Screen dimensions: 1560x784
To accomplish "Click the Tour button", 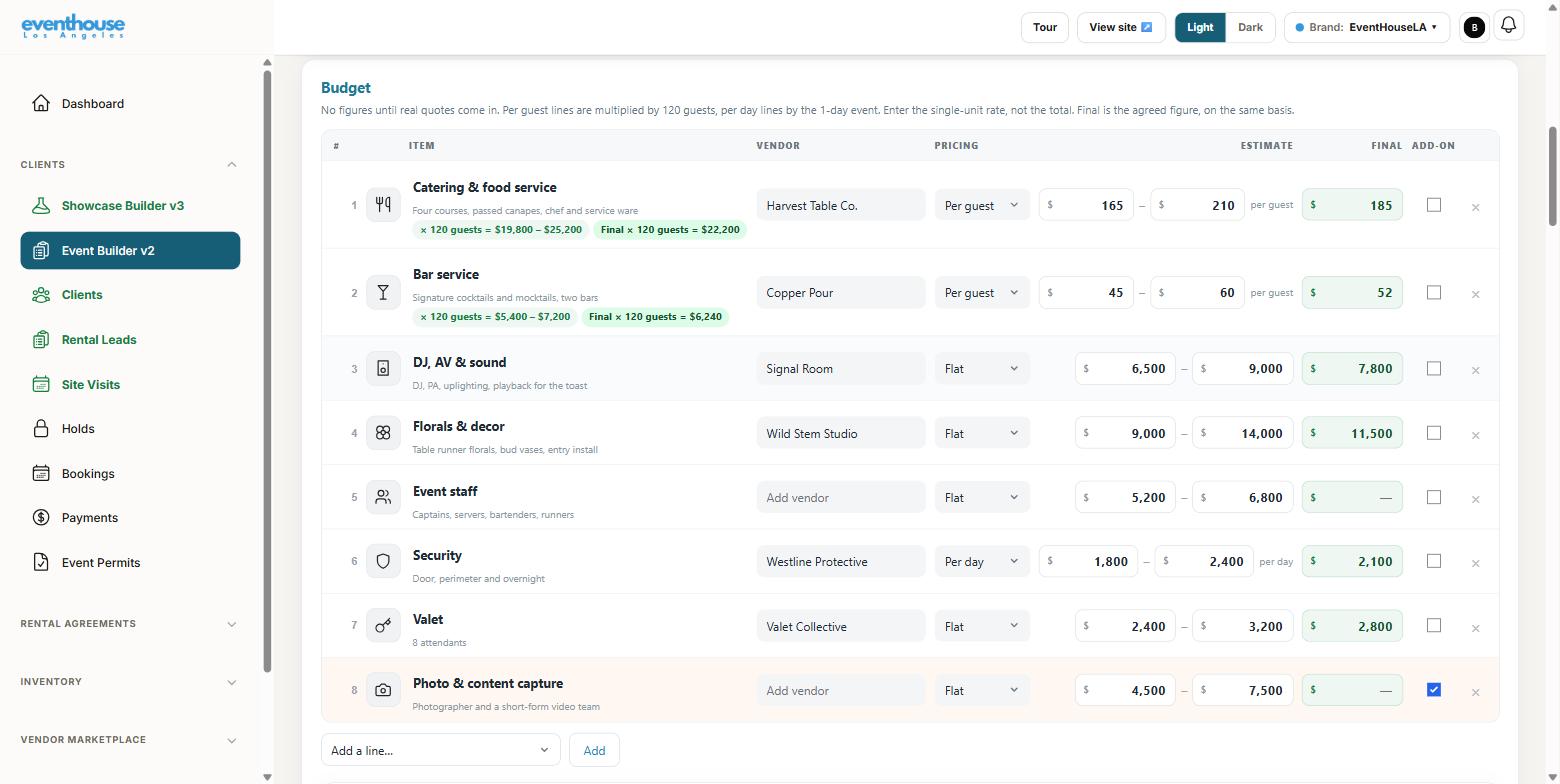I will click(x=1045, y=27).
